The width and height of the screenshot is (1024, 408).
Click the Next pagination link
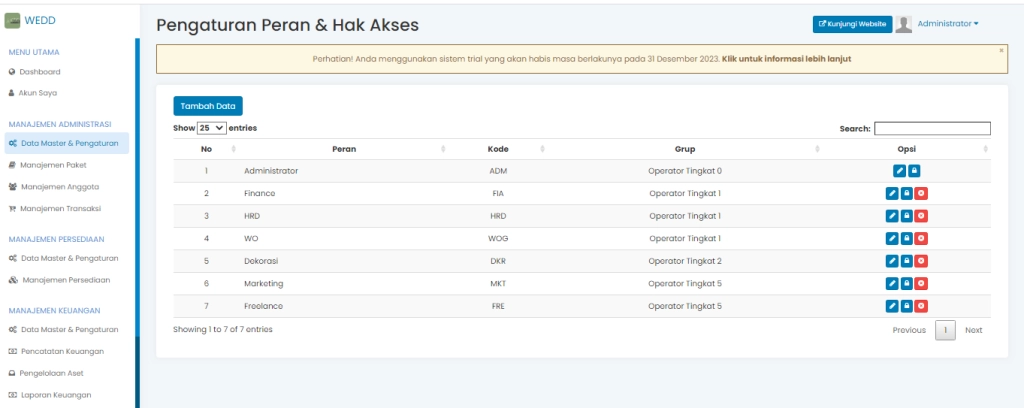pyautogui.click(x=973, y=330)
